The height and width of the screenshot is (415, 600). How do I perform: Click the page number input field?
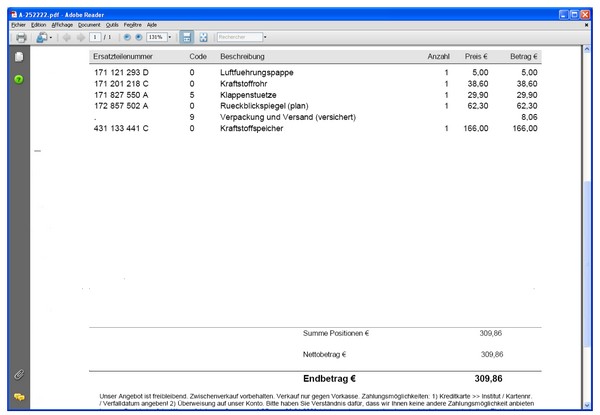(x=95, y=37)
